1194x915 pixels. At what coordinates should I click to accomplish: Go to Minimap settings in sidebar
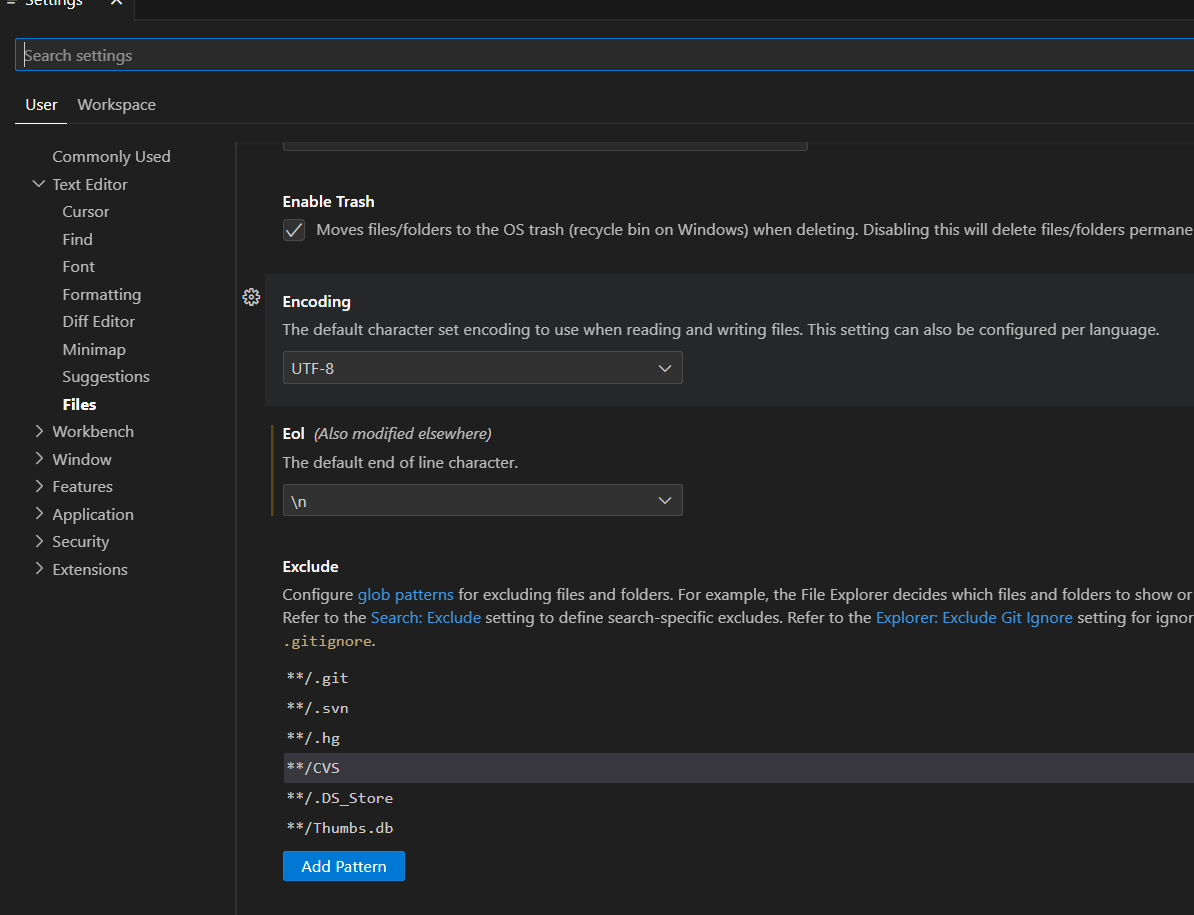(94, 349)
